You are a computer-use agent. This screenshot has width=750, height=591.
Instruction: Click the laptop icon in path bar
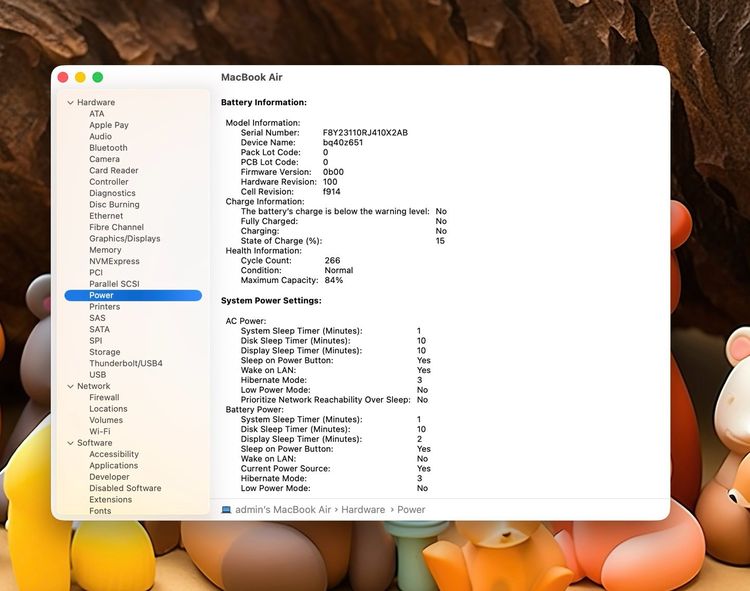click(226, 510)
